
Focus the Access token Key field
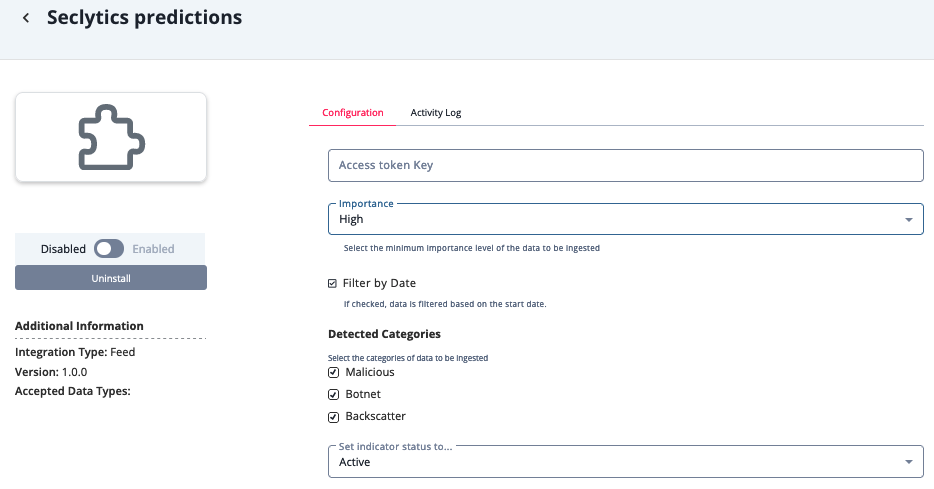coord(625,166)
